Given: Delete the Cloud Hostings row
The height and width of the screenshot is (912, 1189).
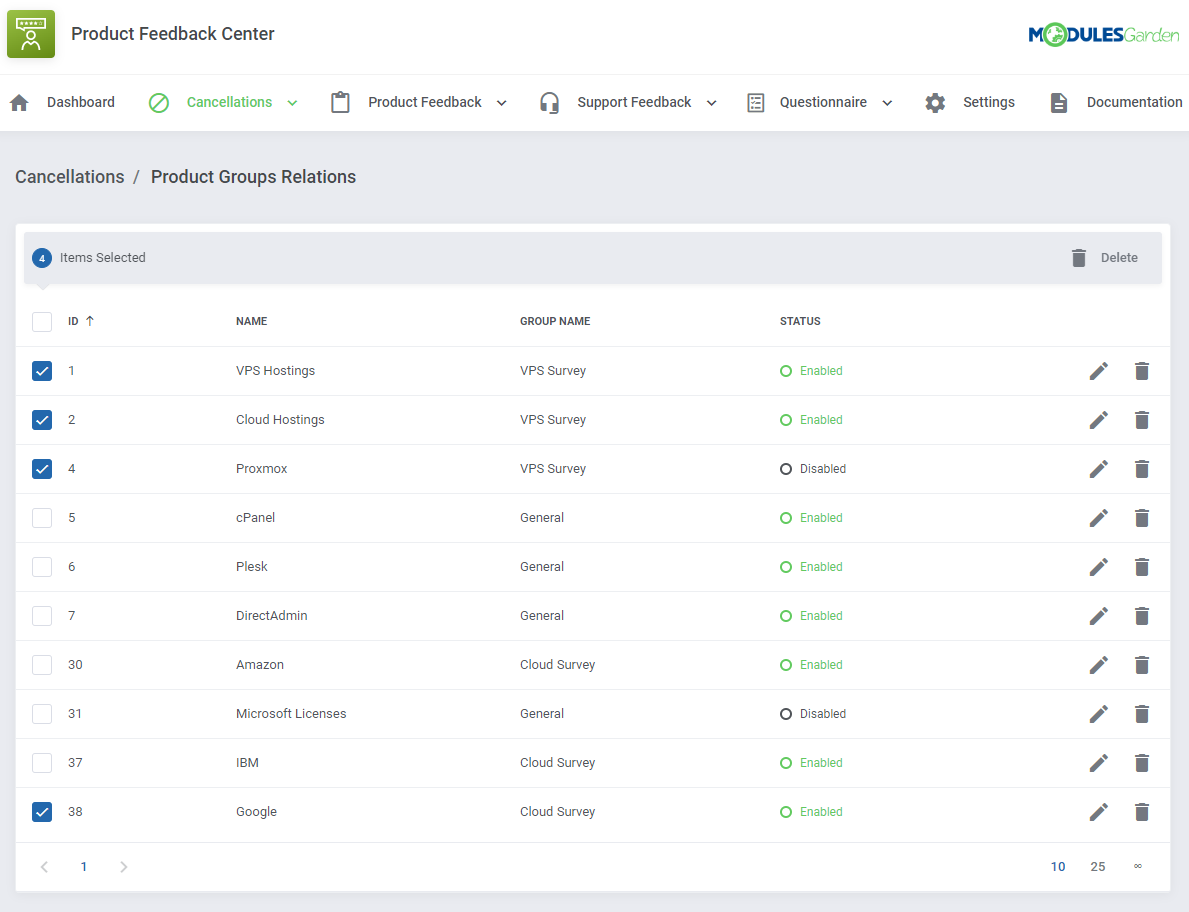Looking at the screenshot, I should click(x=1141, y=420).
